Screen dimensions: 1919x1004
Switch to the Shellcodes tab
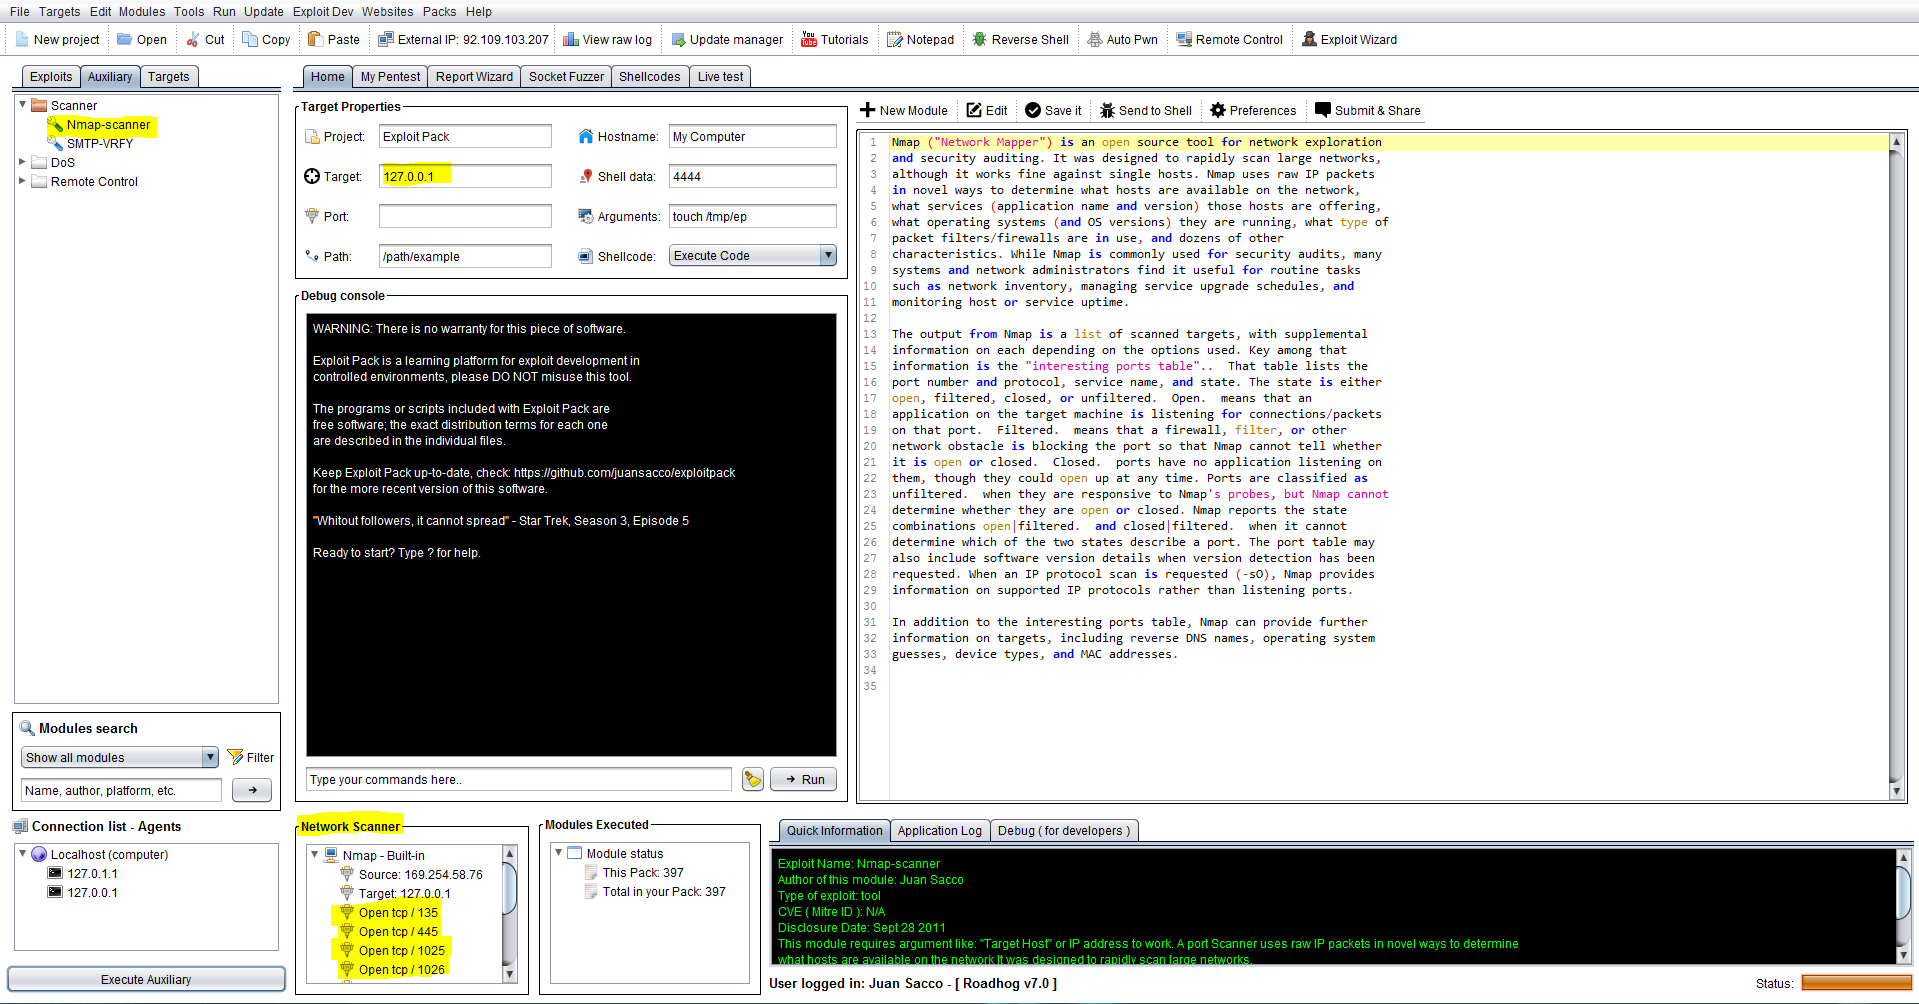(x=649, y=77)
